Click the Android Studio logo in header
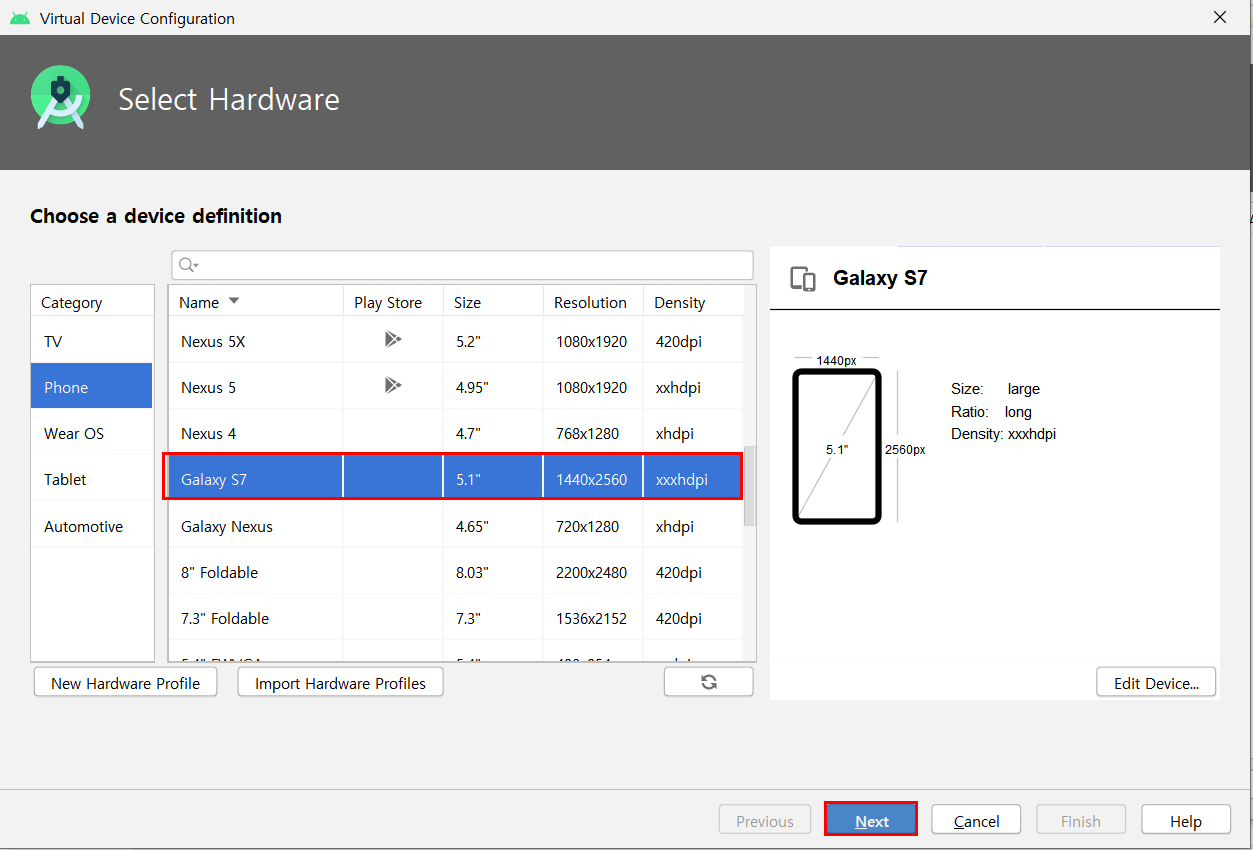Viewport: 1253px width, 850px height. 61,98
